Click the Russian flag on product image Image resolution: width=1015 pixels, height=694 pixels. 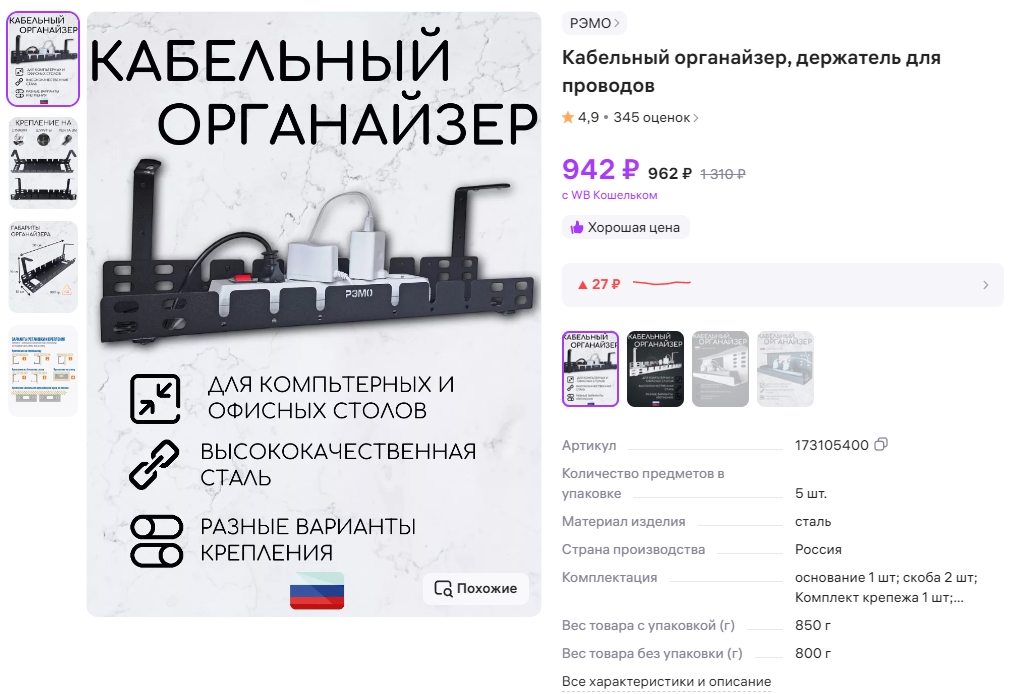pyautogui.click(x=317, y=590)
